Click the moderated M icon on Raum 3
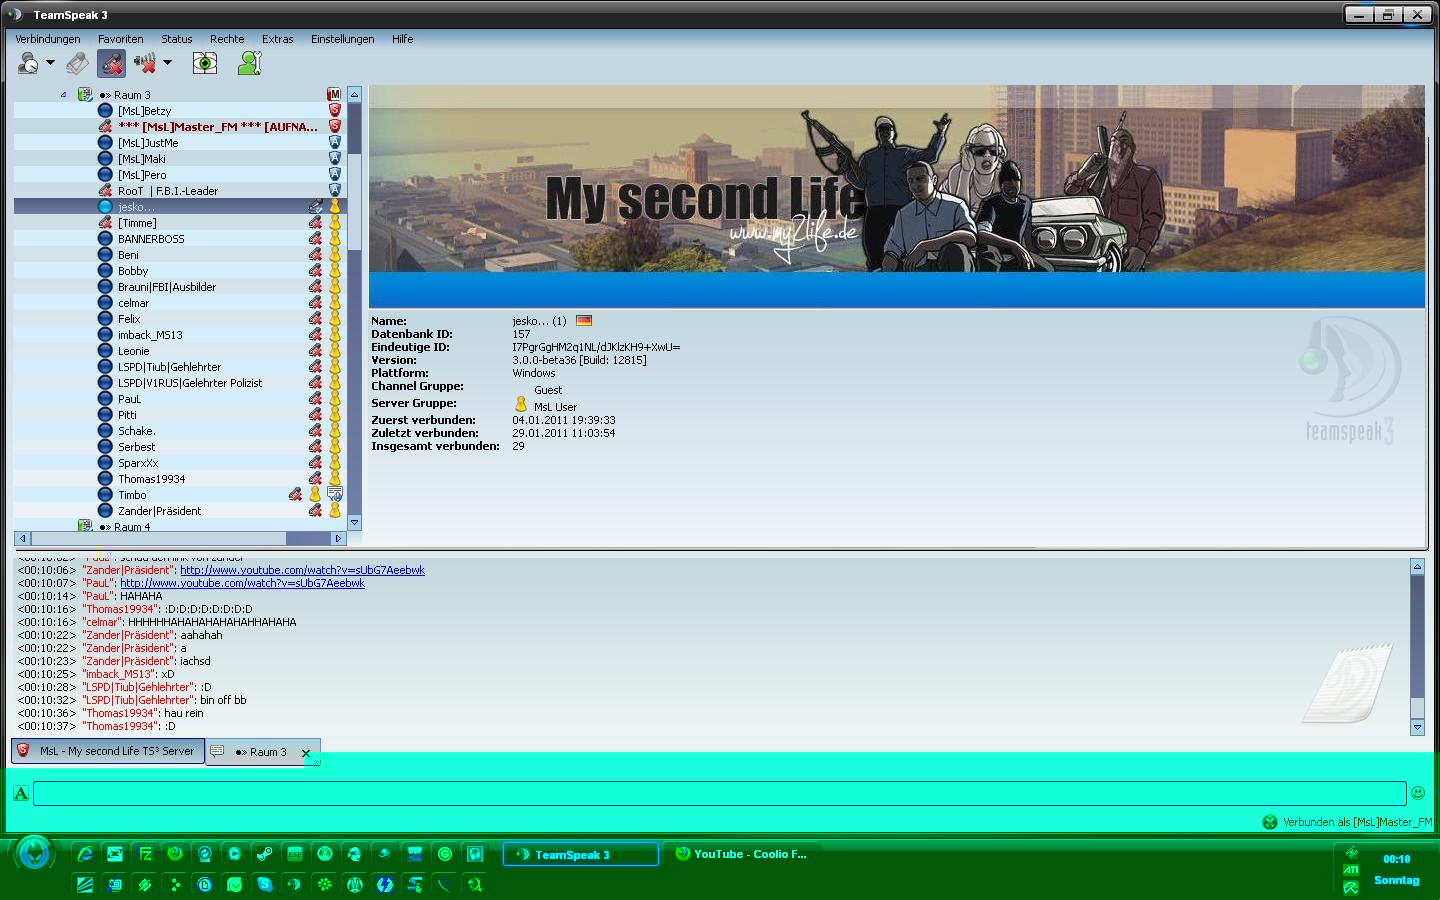The width and height of the screenshot is (1440, 900). point(334,94)
